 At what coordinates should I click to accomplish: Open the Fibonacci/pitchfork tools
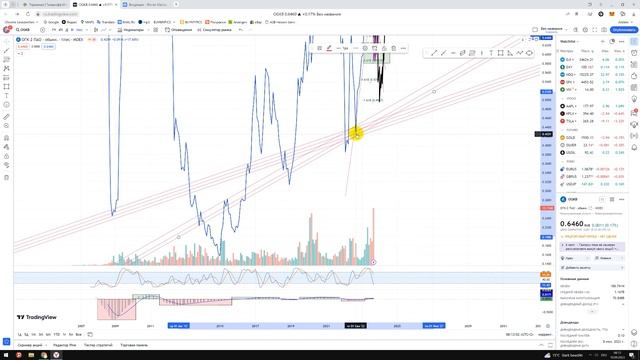pyautogui.click(x=6, y=60)
